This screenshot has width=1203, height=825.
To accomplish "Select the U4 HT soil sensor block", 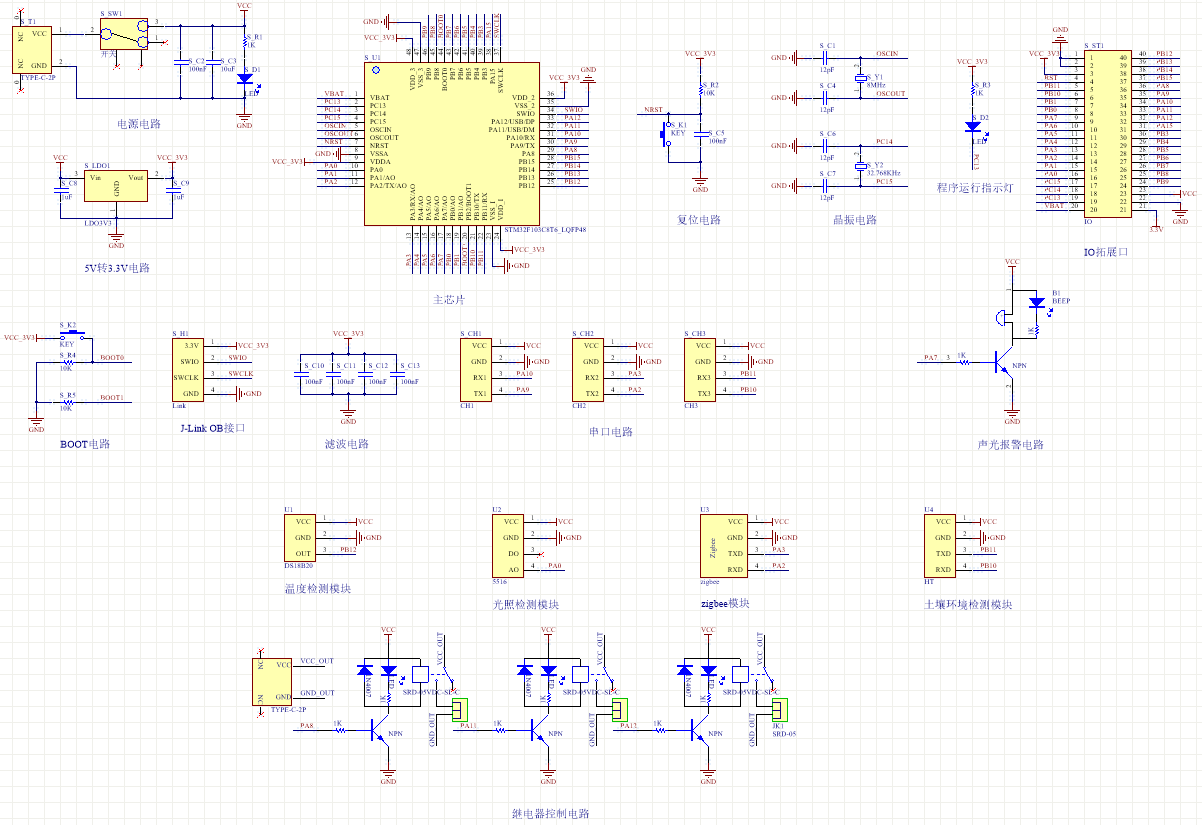I will click(x=939, y=545).
